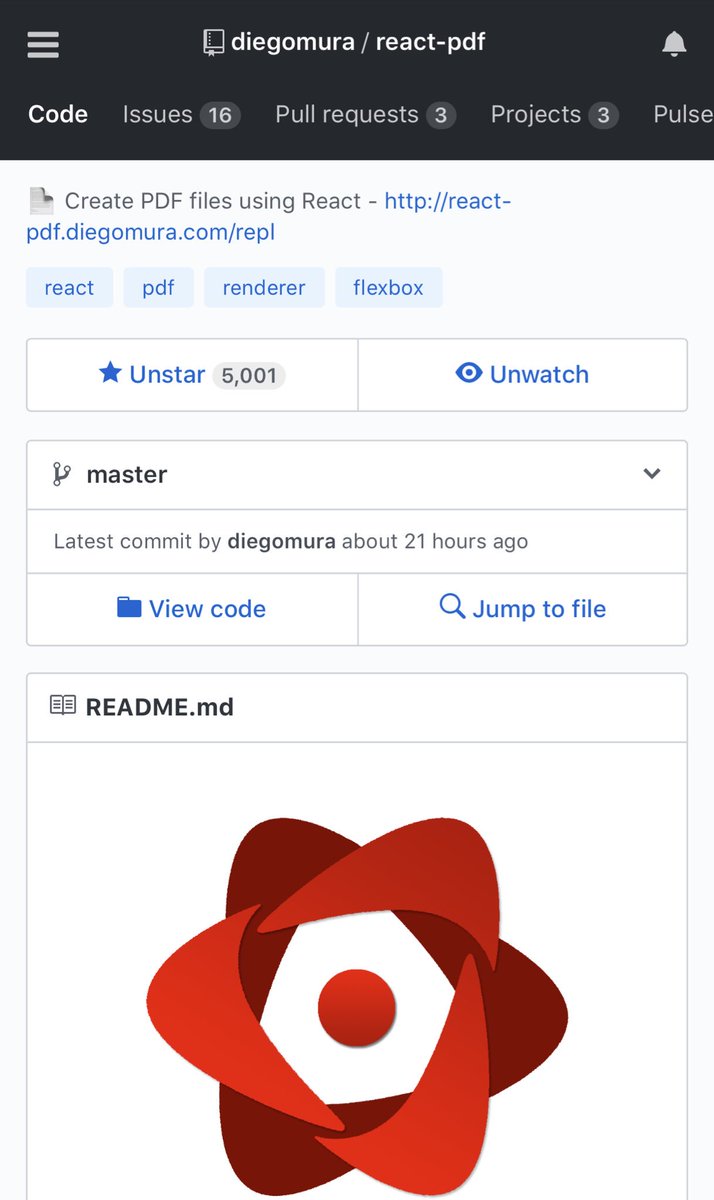Expand the master branch dropdown chevron

652,474
